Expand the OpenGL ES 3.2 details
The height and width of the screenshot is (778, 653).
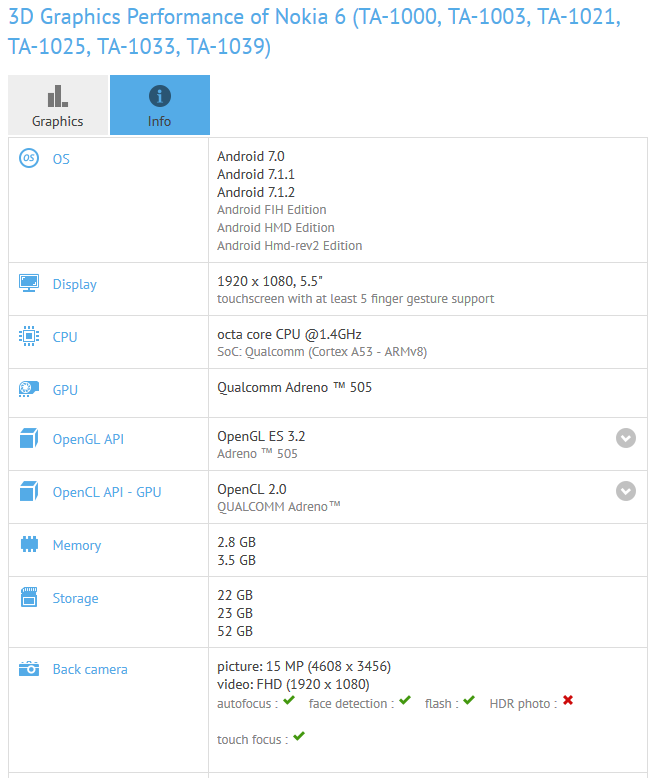(x=626, y=438)
